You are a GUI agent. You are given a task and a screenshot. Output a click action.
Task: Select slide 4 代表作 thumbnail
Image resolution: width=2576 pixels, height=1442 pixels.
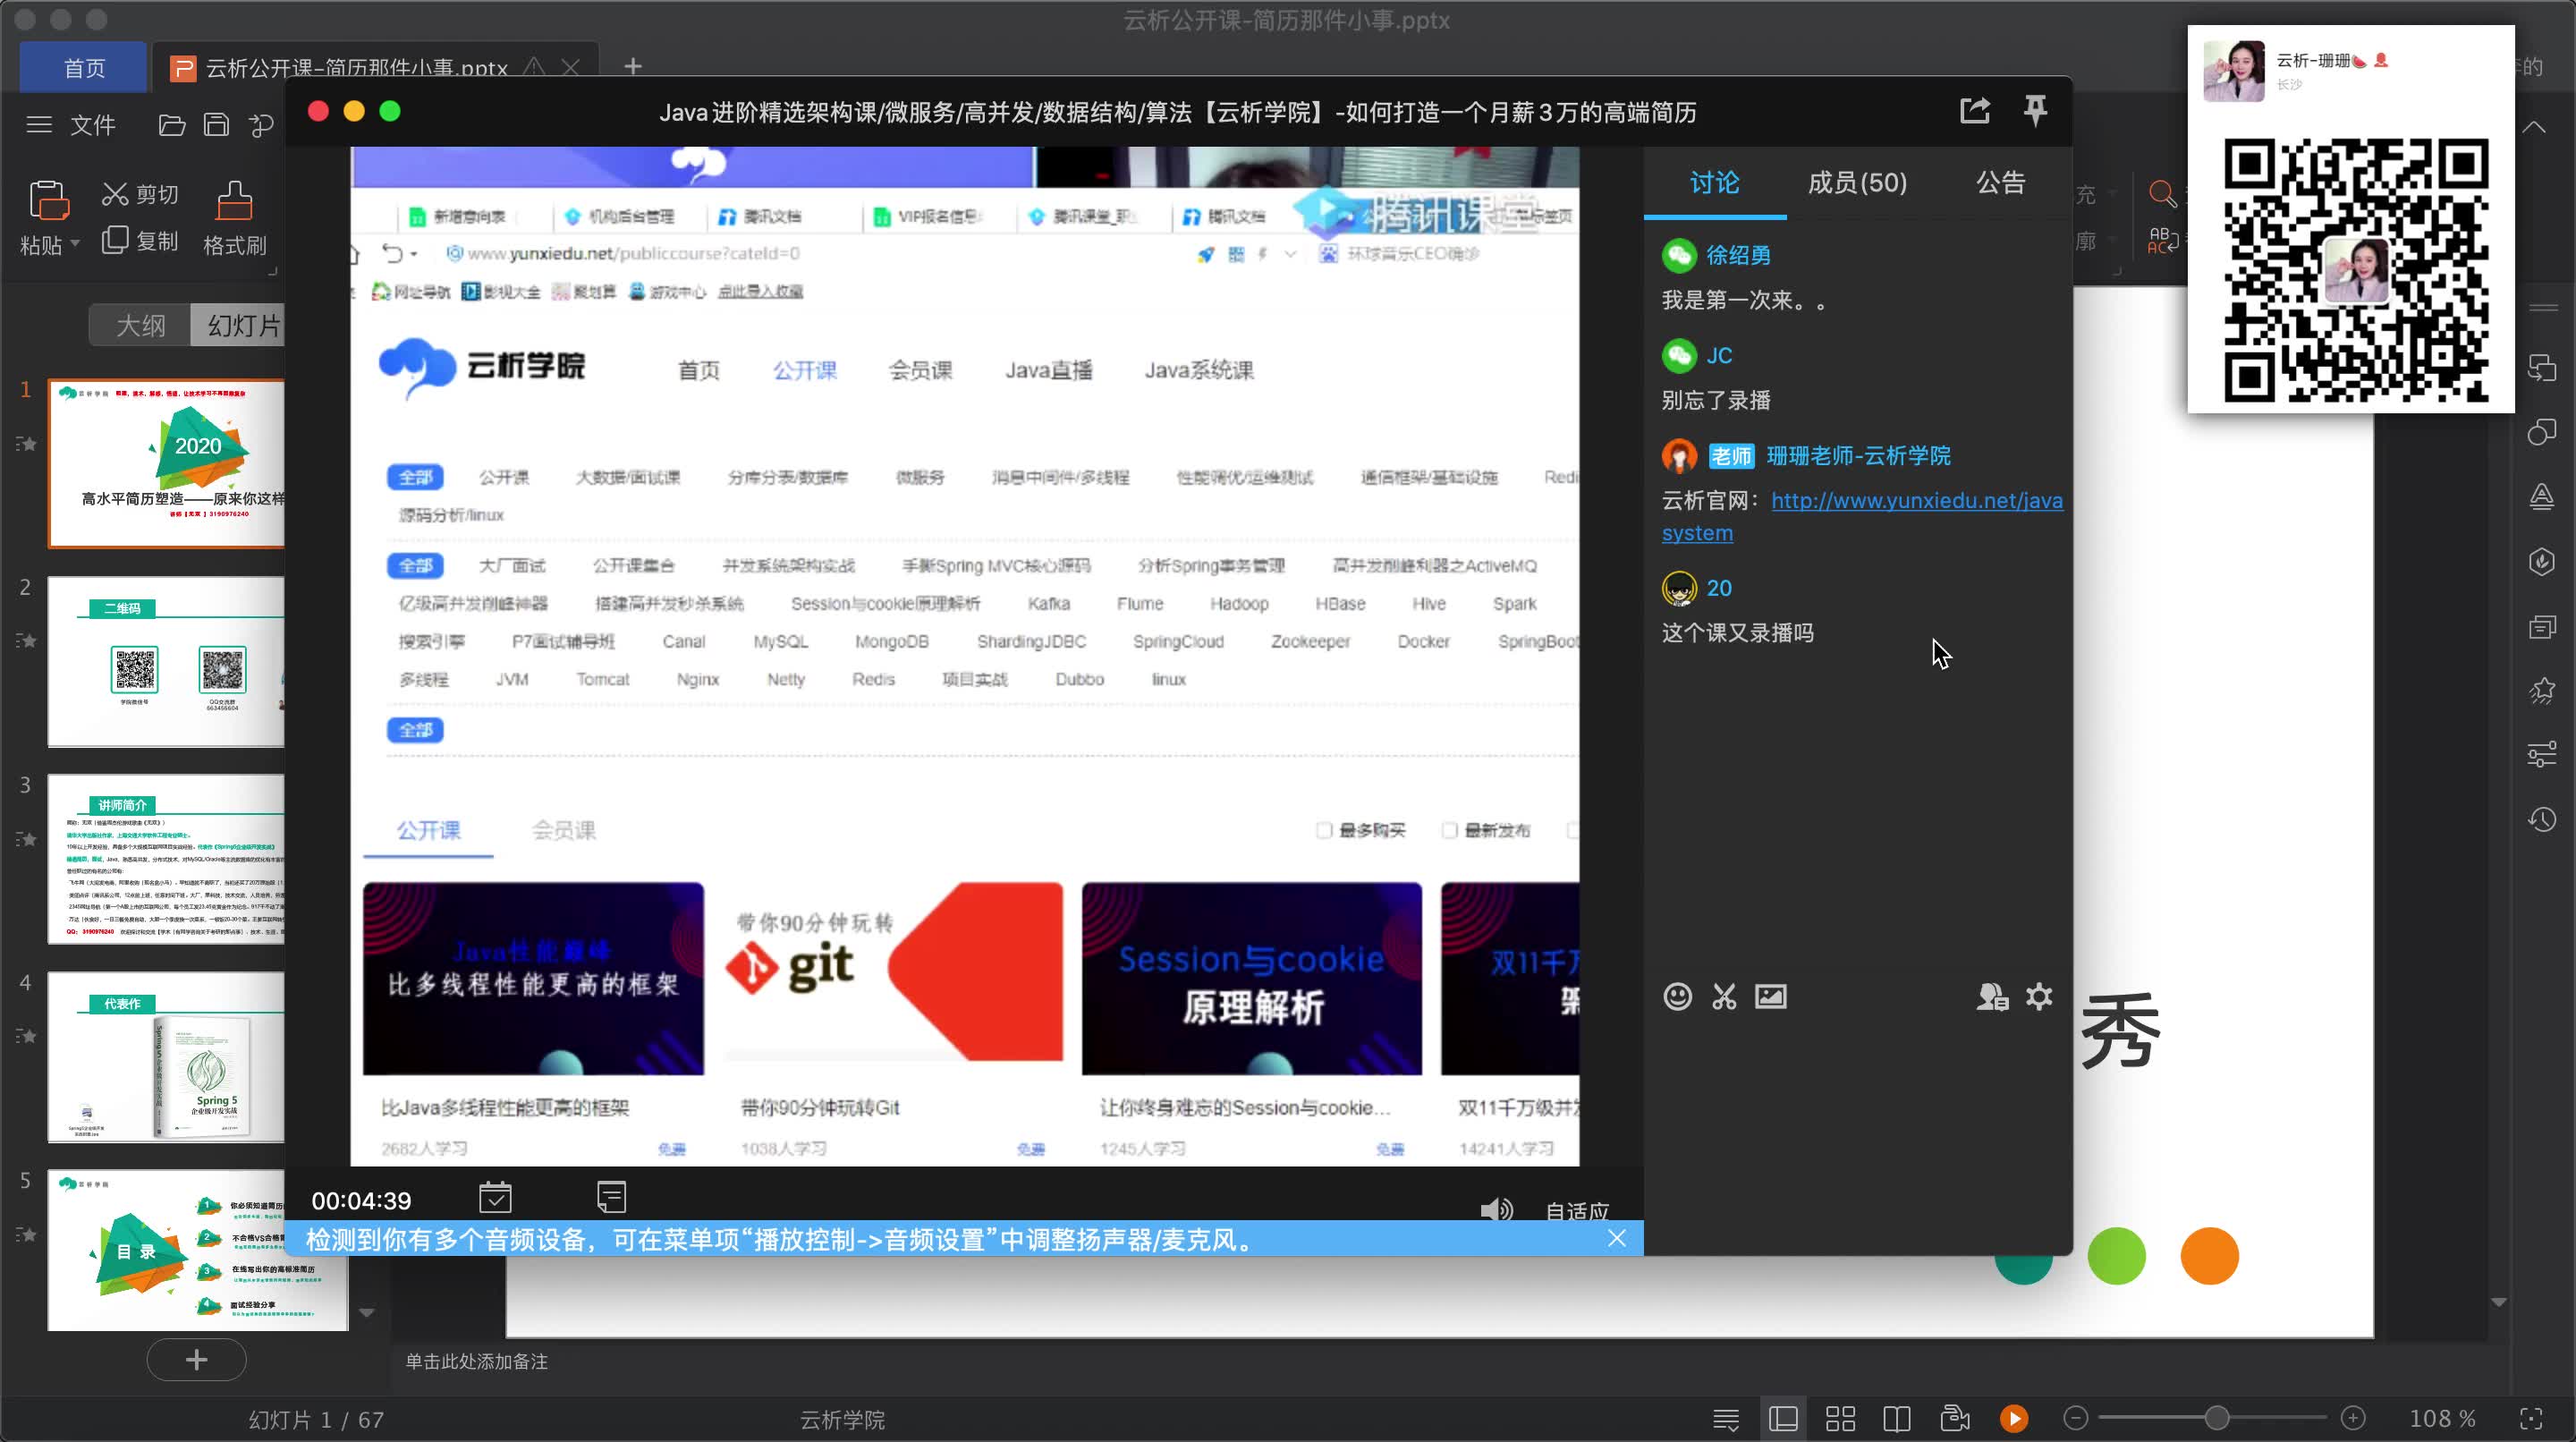[x=166, y=1057]
